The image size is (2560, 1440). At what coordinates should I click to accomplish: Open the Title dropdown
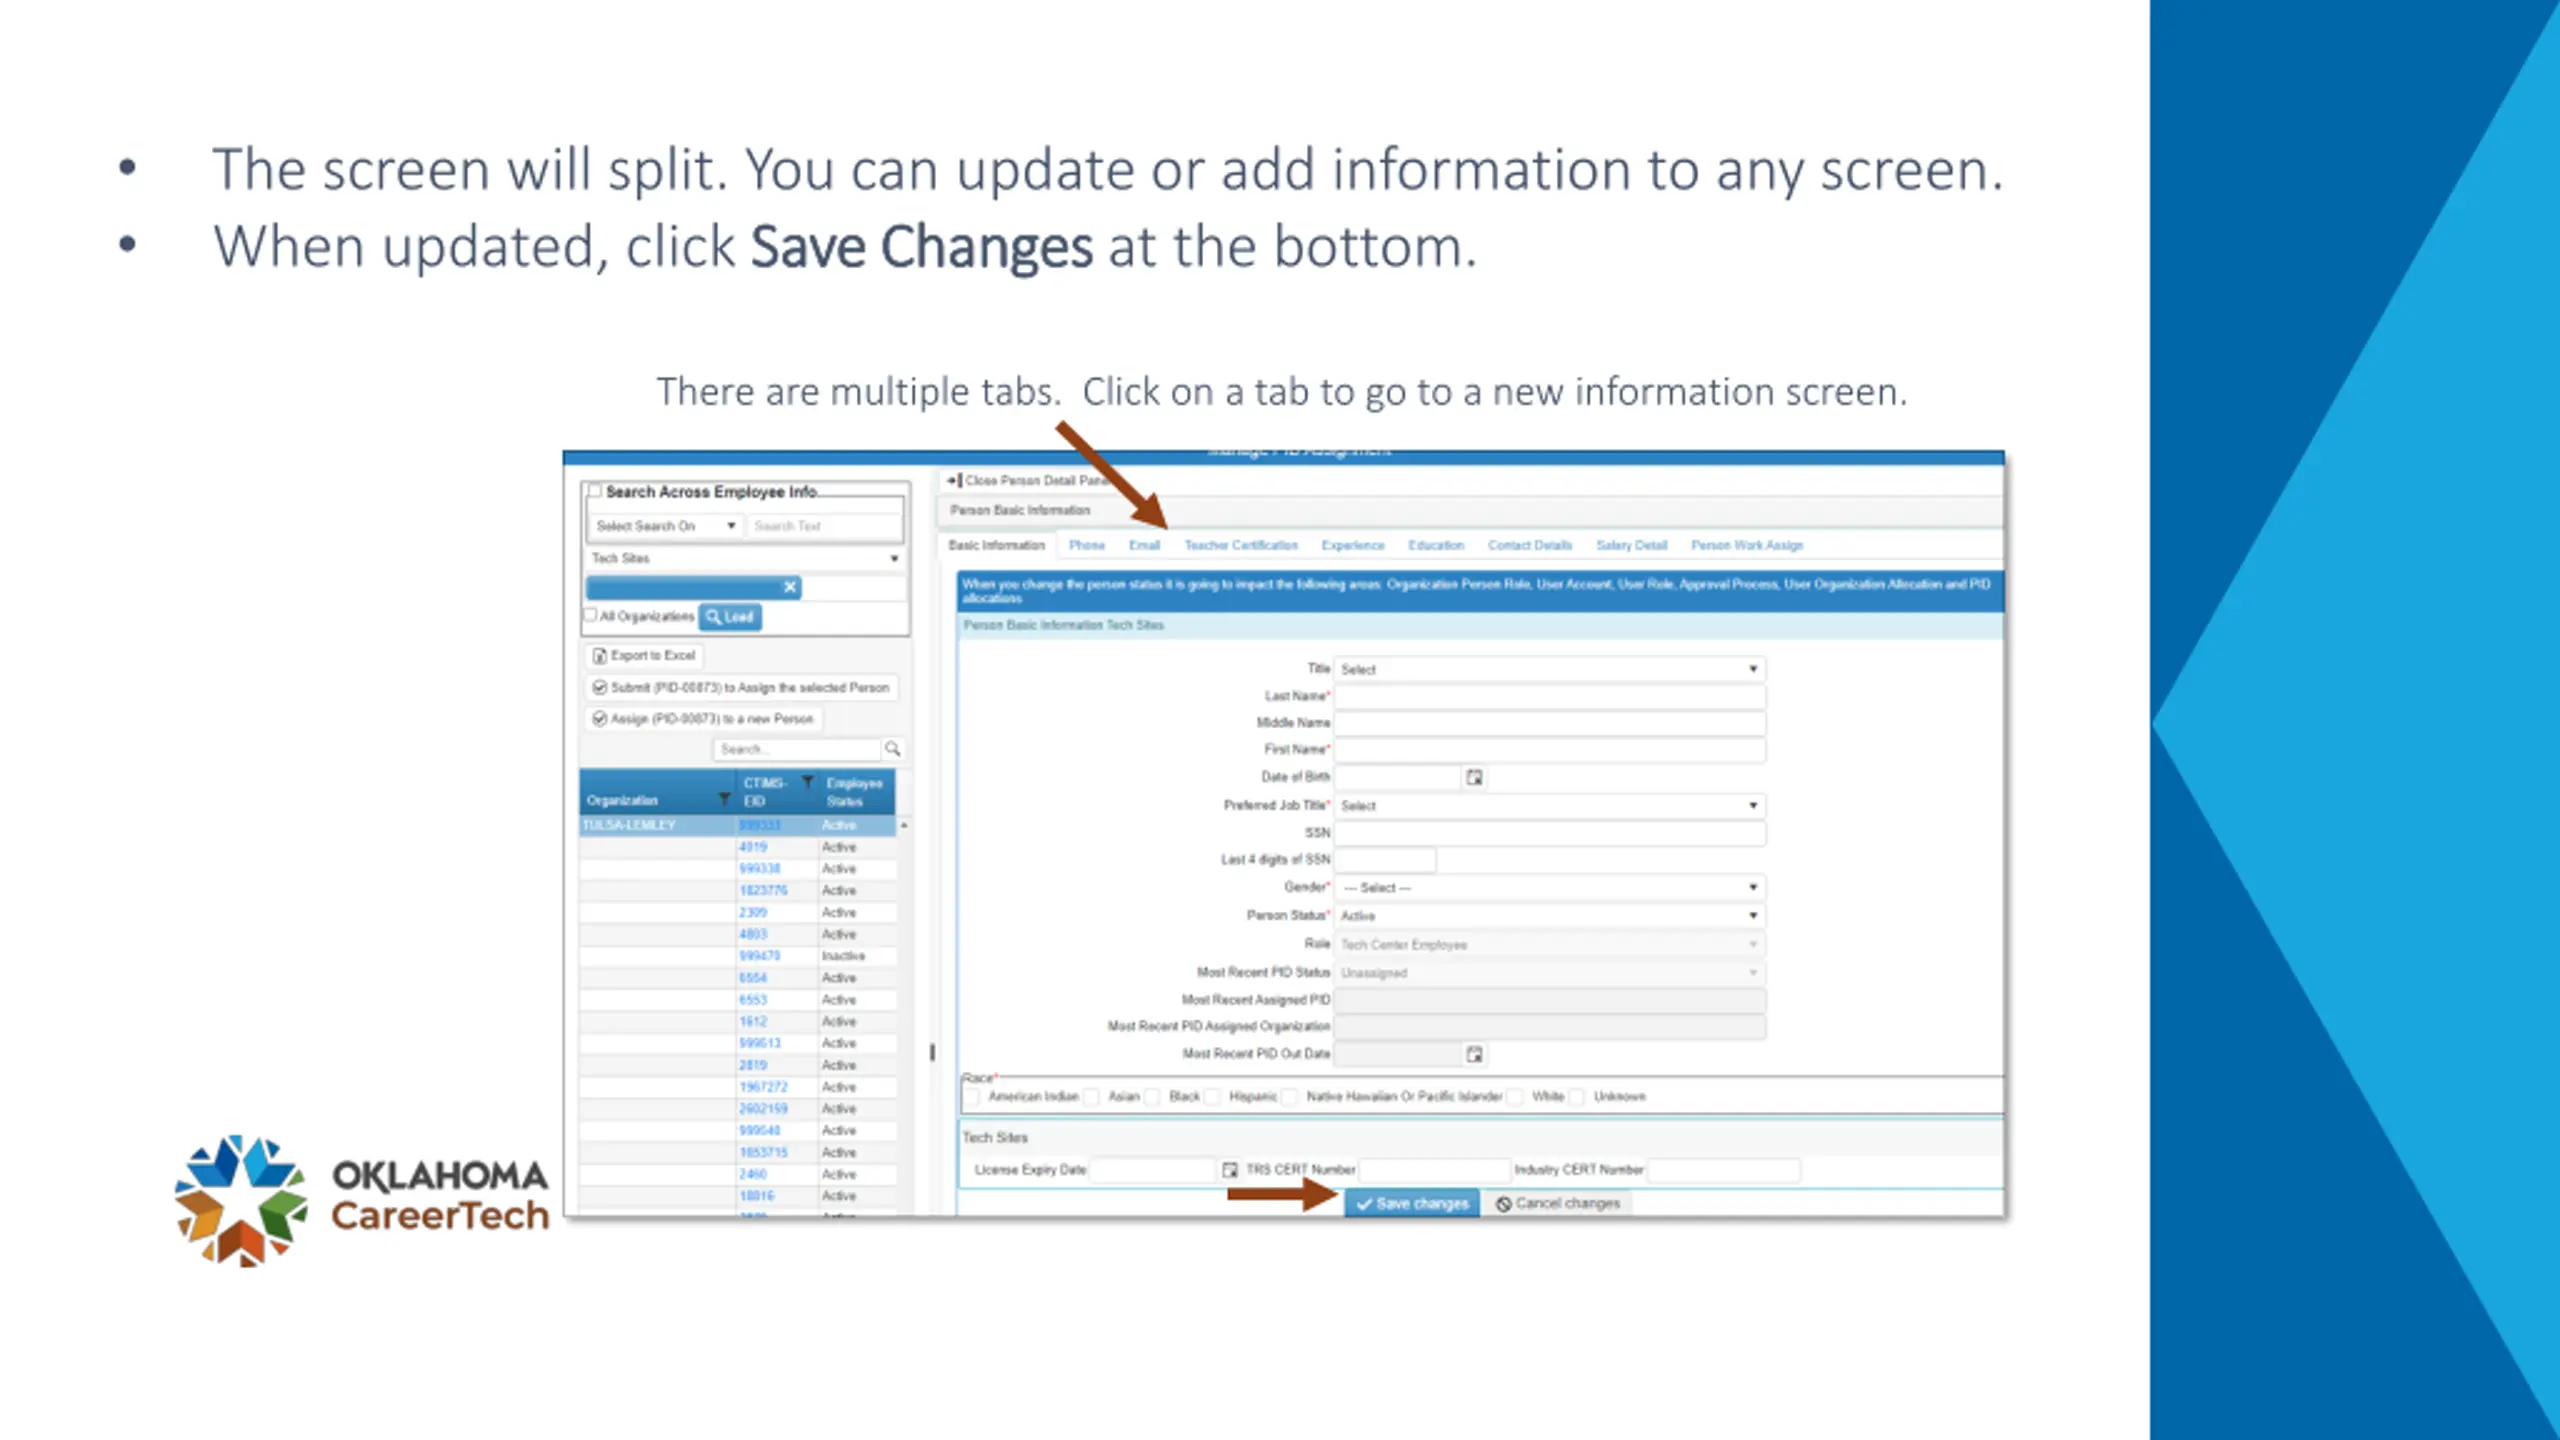point(1550,669)
